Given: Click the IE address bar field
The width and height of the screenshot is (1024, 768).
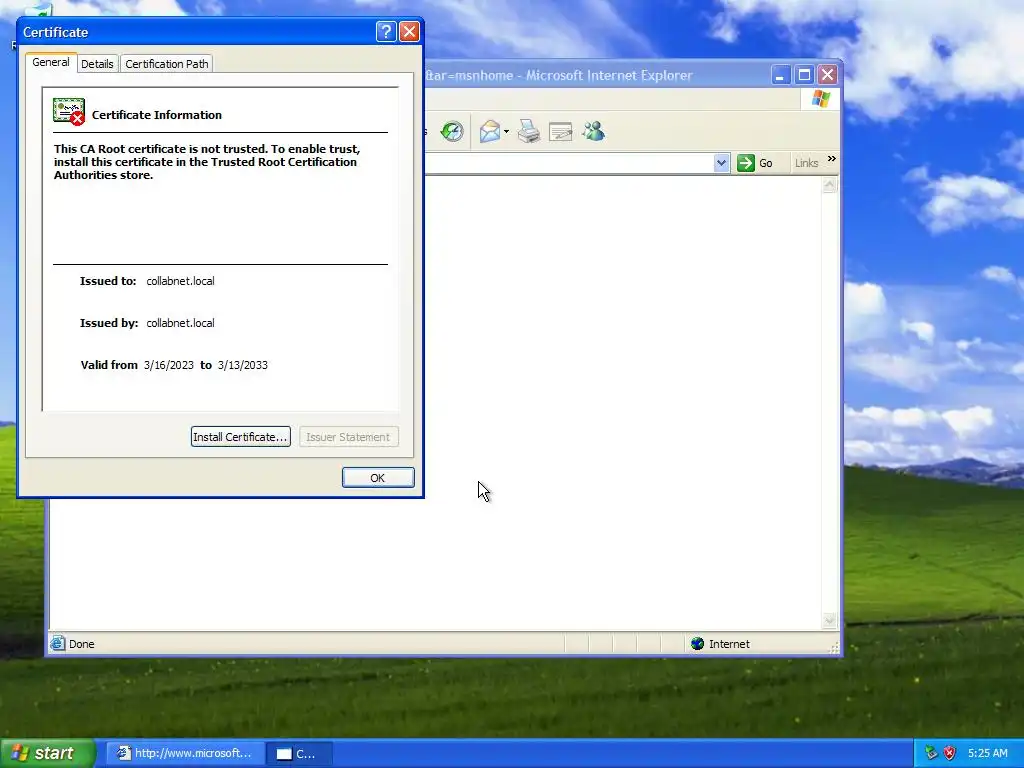Looking at the screenshot, I should point(569,163).
